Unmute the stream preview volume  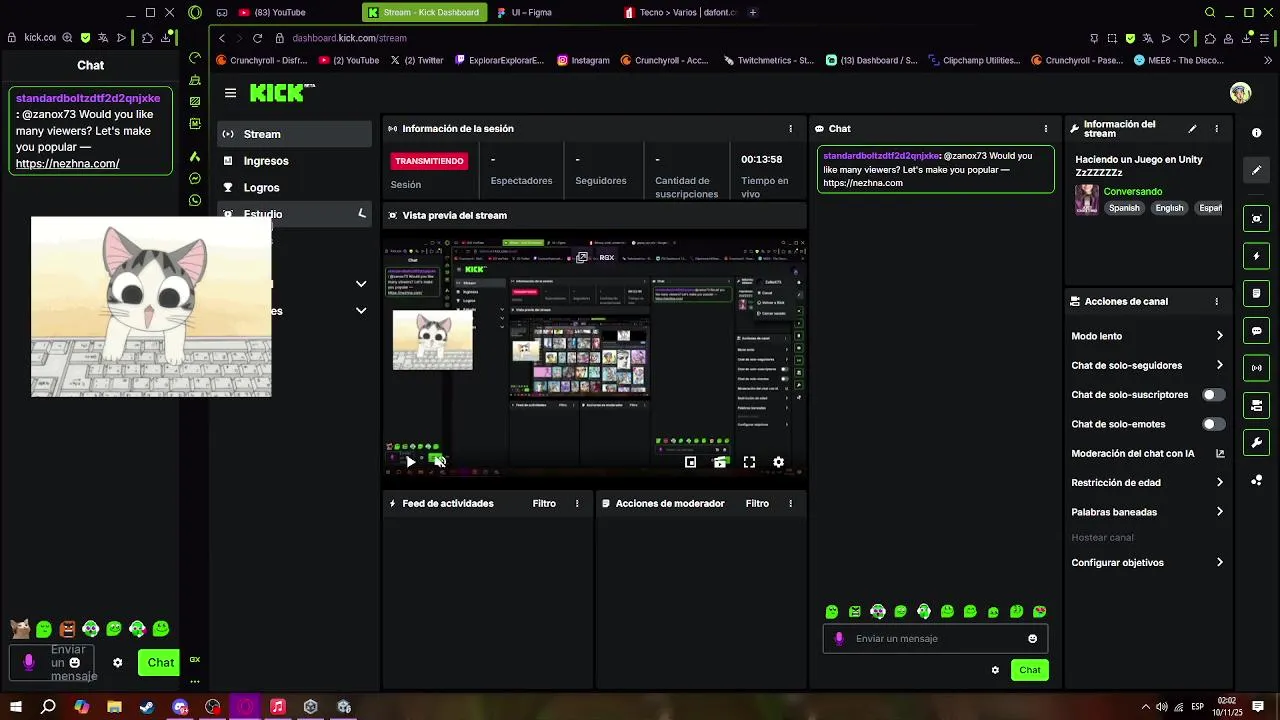pyautogui.click(x=439, y=462)
